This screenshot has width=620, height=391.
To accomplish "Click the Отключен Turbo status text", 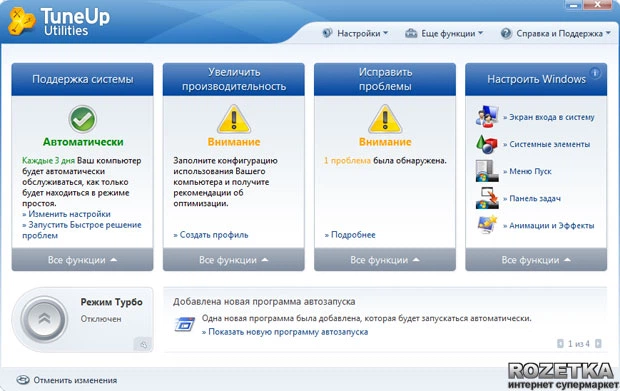I will (101, 319).
